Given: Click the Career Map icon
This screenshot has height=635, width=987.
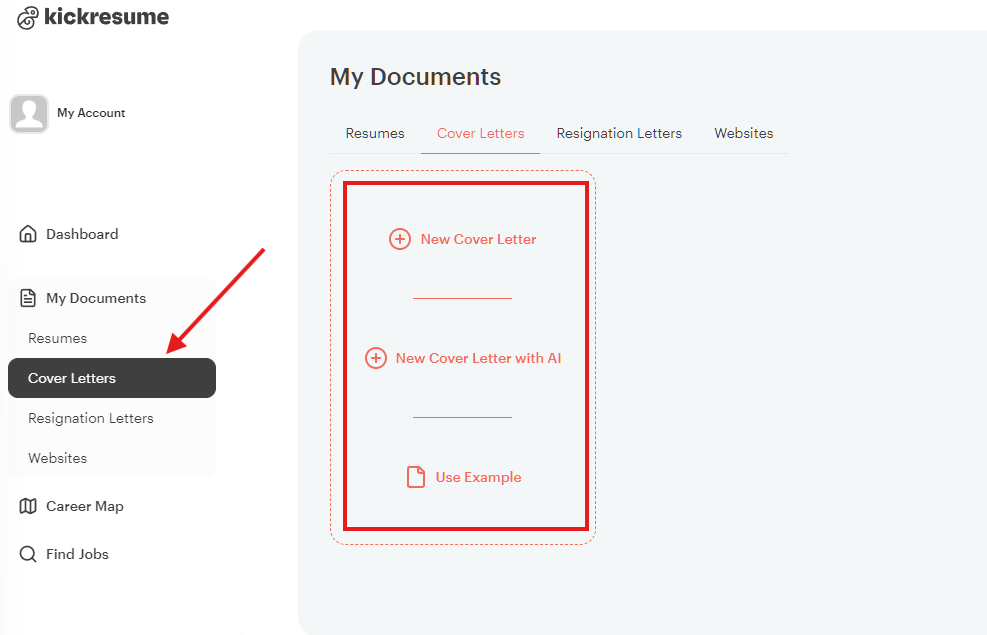Looking at the screenshot, I should click(x=28, y=506).
